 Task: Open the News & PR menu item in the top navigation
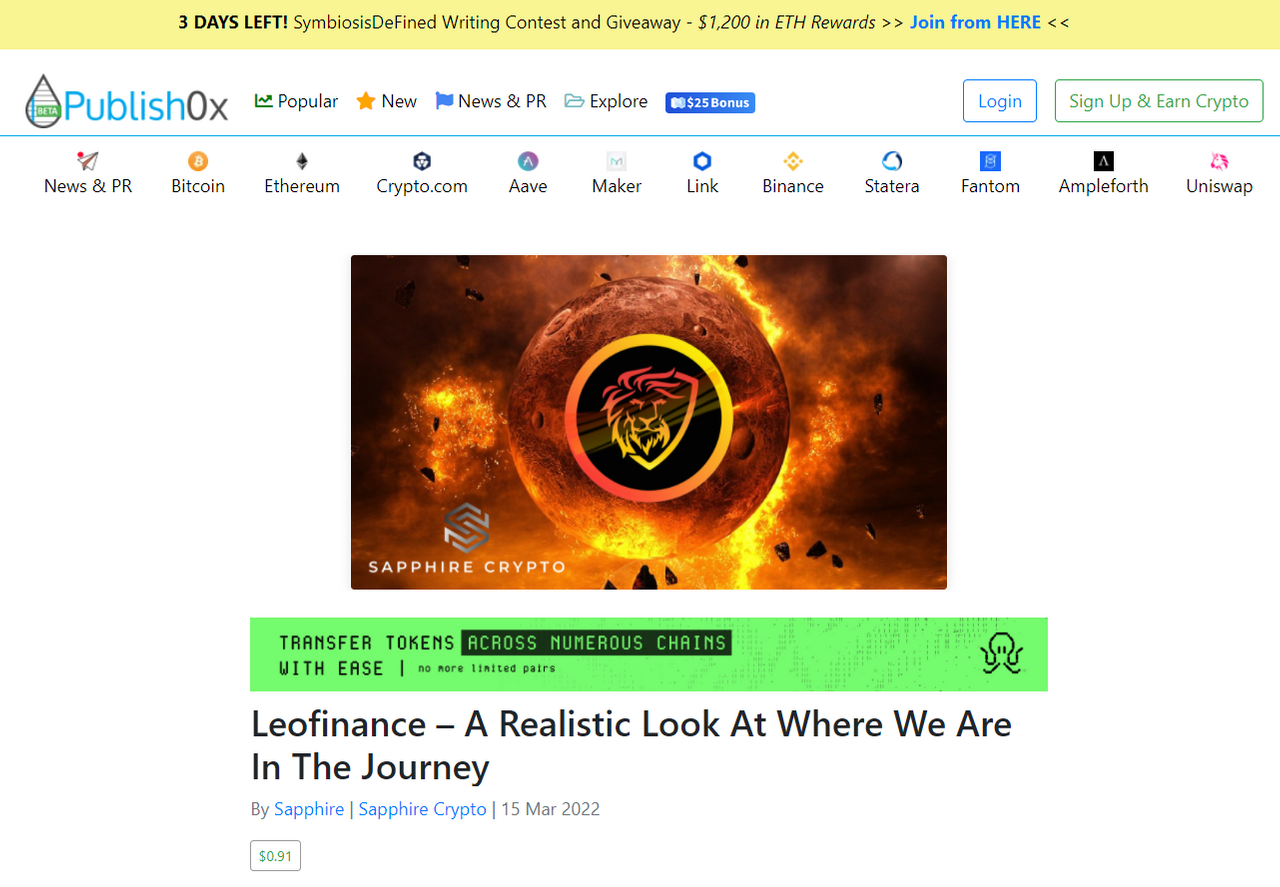(x=491, y=101)
